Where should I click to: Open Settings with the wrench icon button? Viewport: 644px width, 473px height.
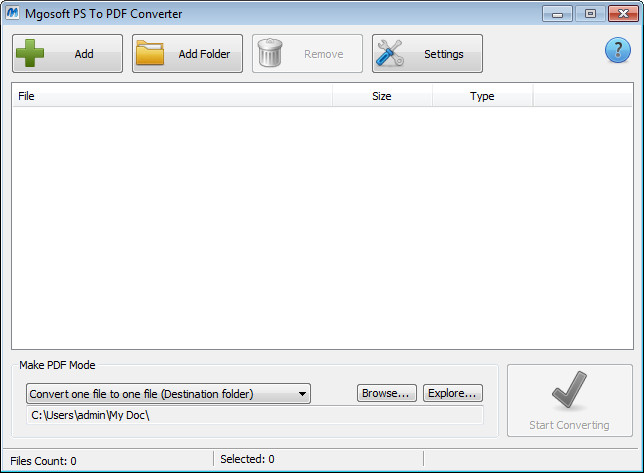pyautogui.click(x=427, y=54)
